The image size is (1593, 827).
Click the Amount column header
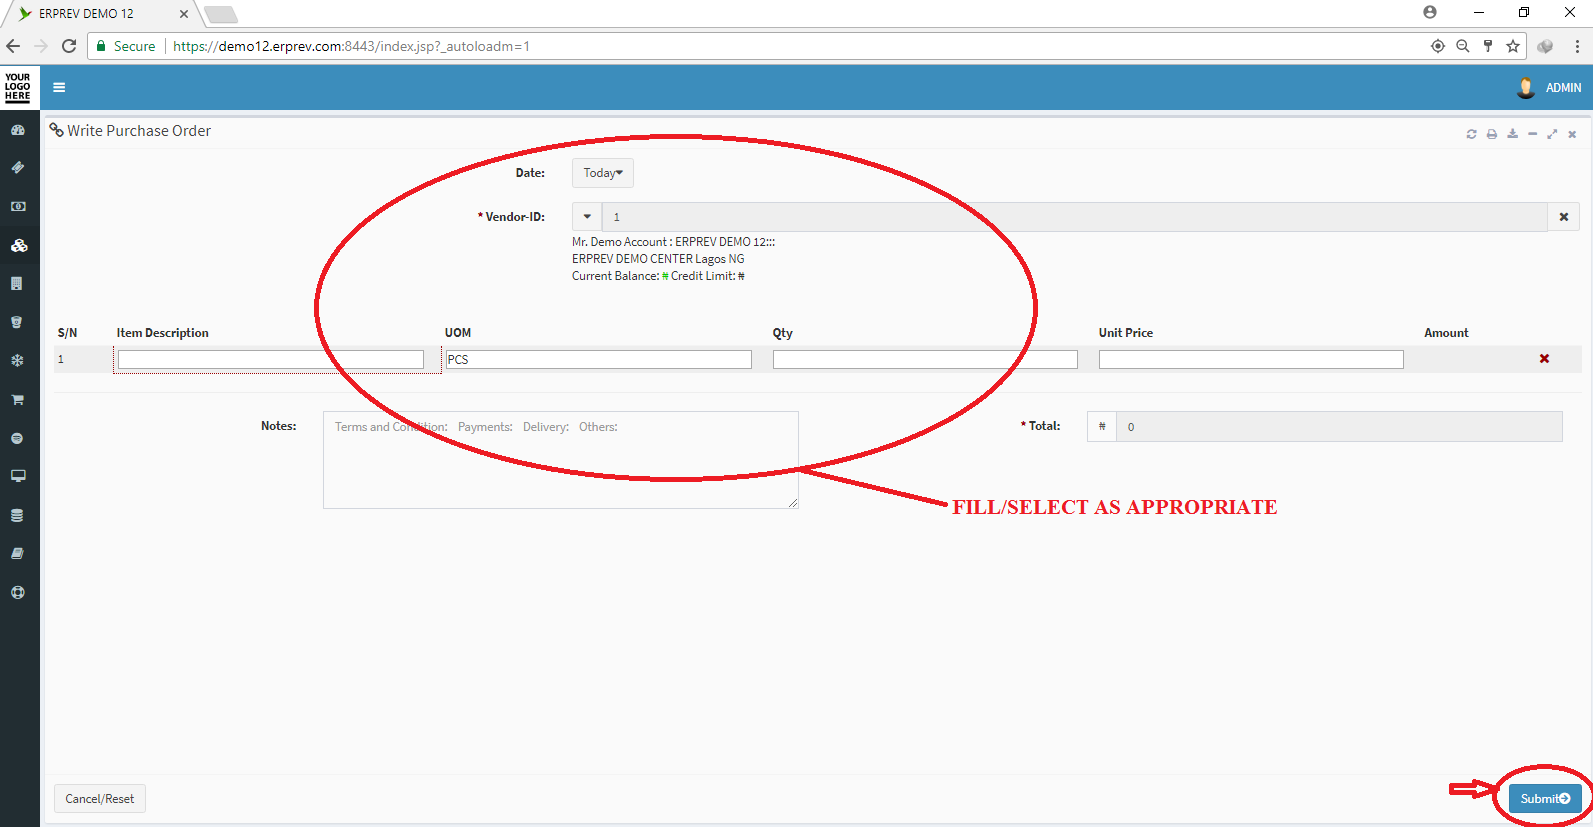tap(1446, 333)
